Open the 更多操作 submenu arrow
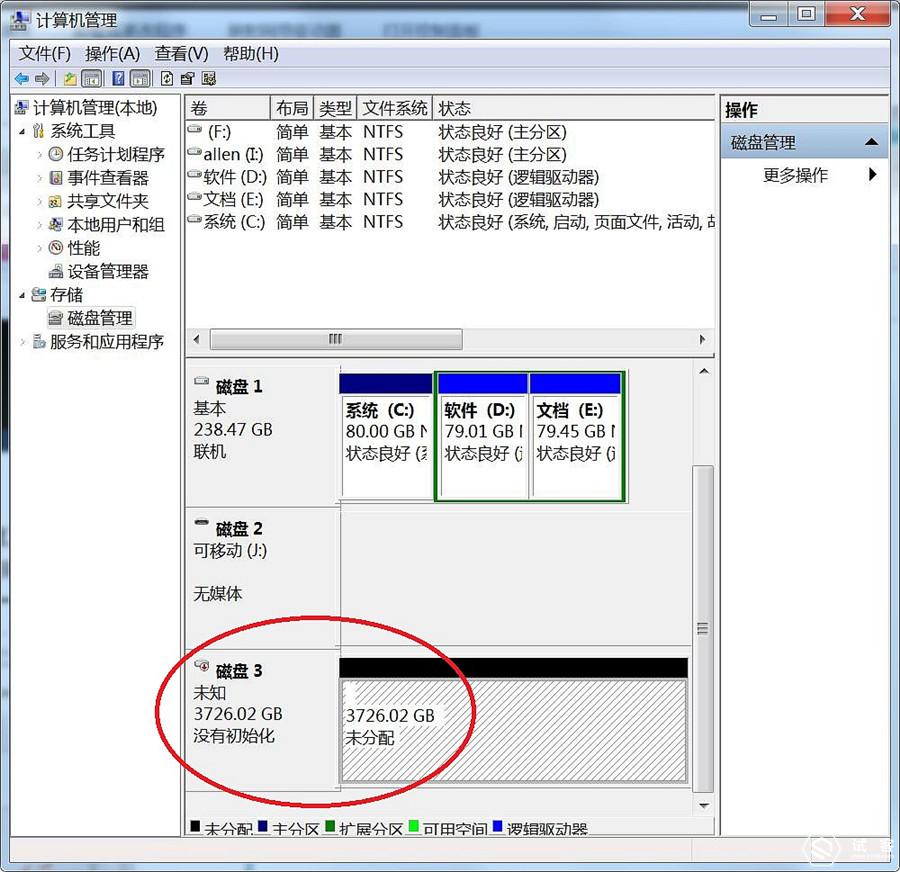The image size is (900, 872). tap(872, 174)
